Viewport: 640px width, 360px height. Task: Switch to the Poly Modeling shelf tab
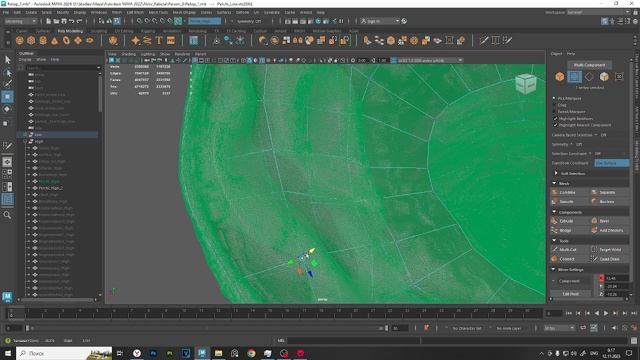click(70, 31)
